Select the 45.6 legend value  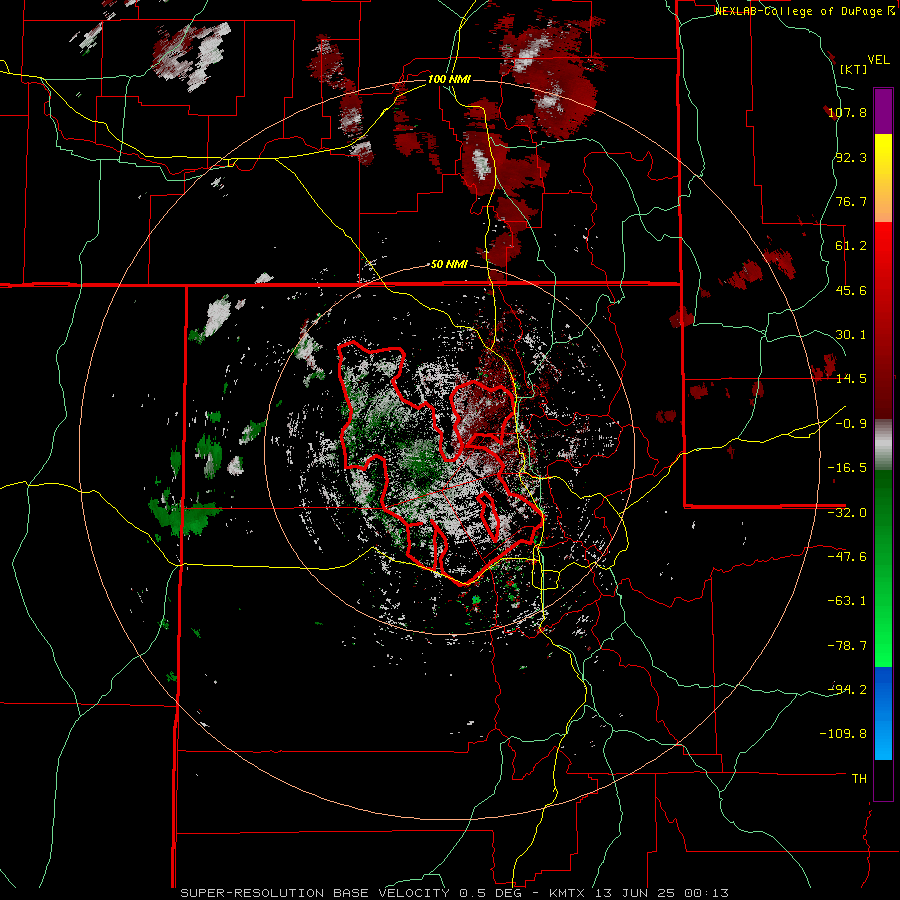pyautogui.click(x=851, y=290)
